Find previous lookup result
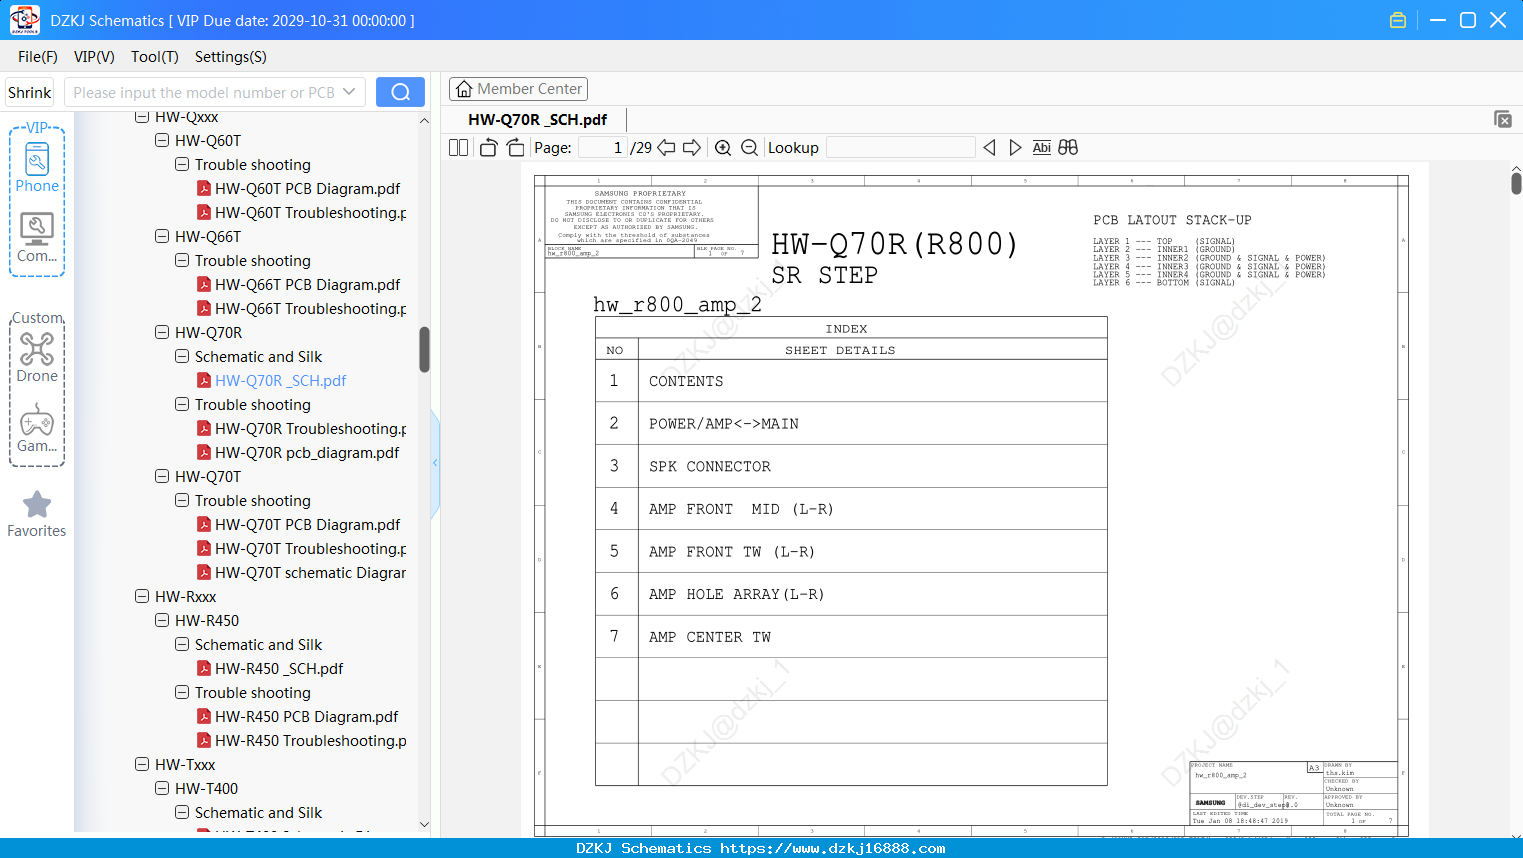Screen dimensions: 1523x858 989,148
